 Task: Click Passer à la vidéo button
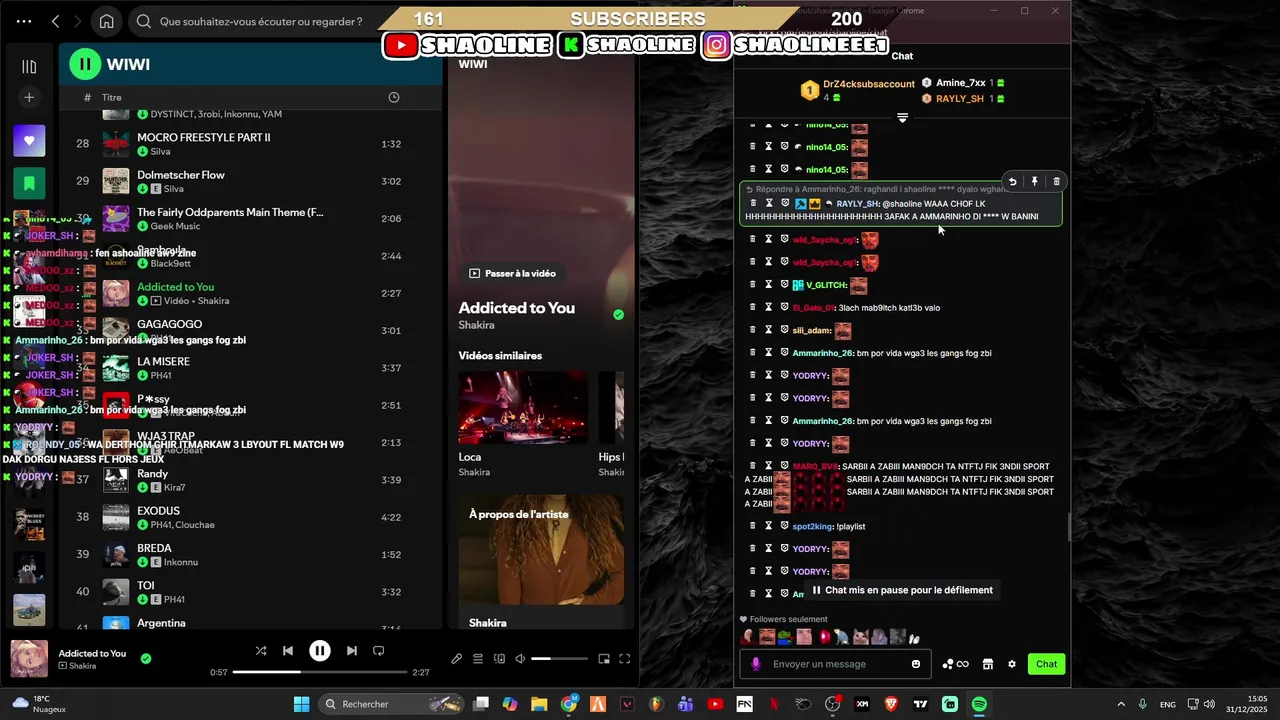tap(512, 273)
